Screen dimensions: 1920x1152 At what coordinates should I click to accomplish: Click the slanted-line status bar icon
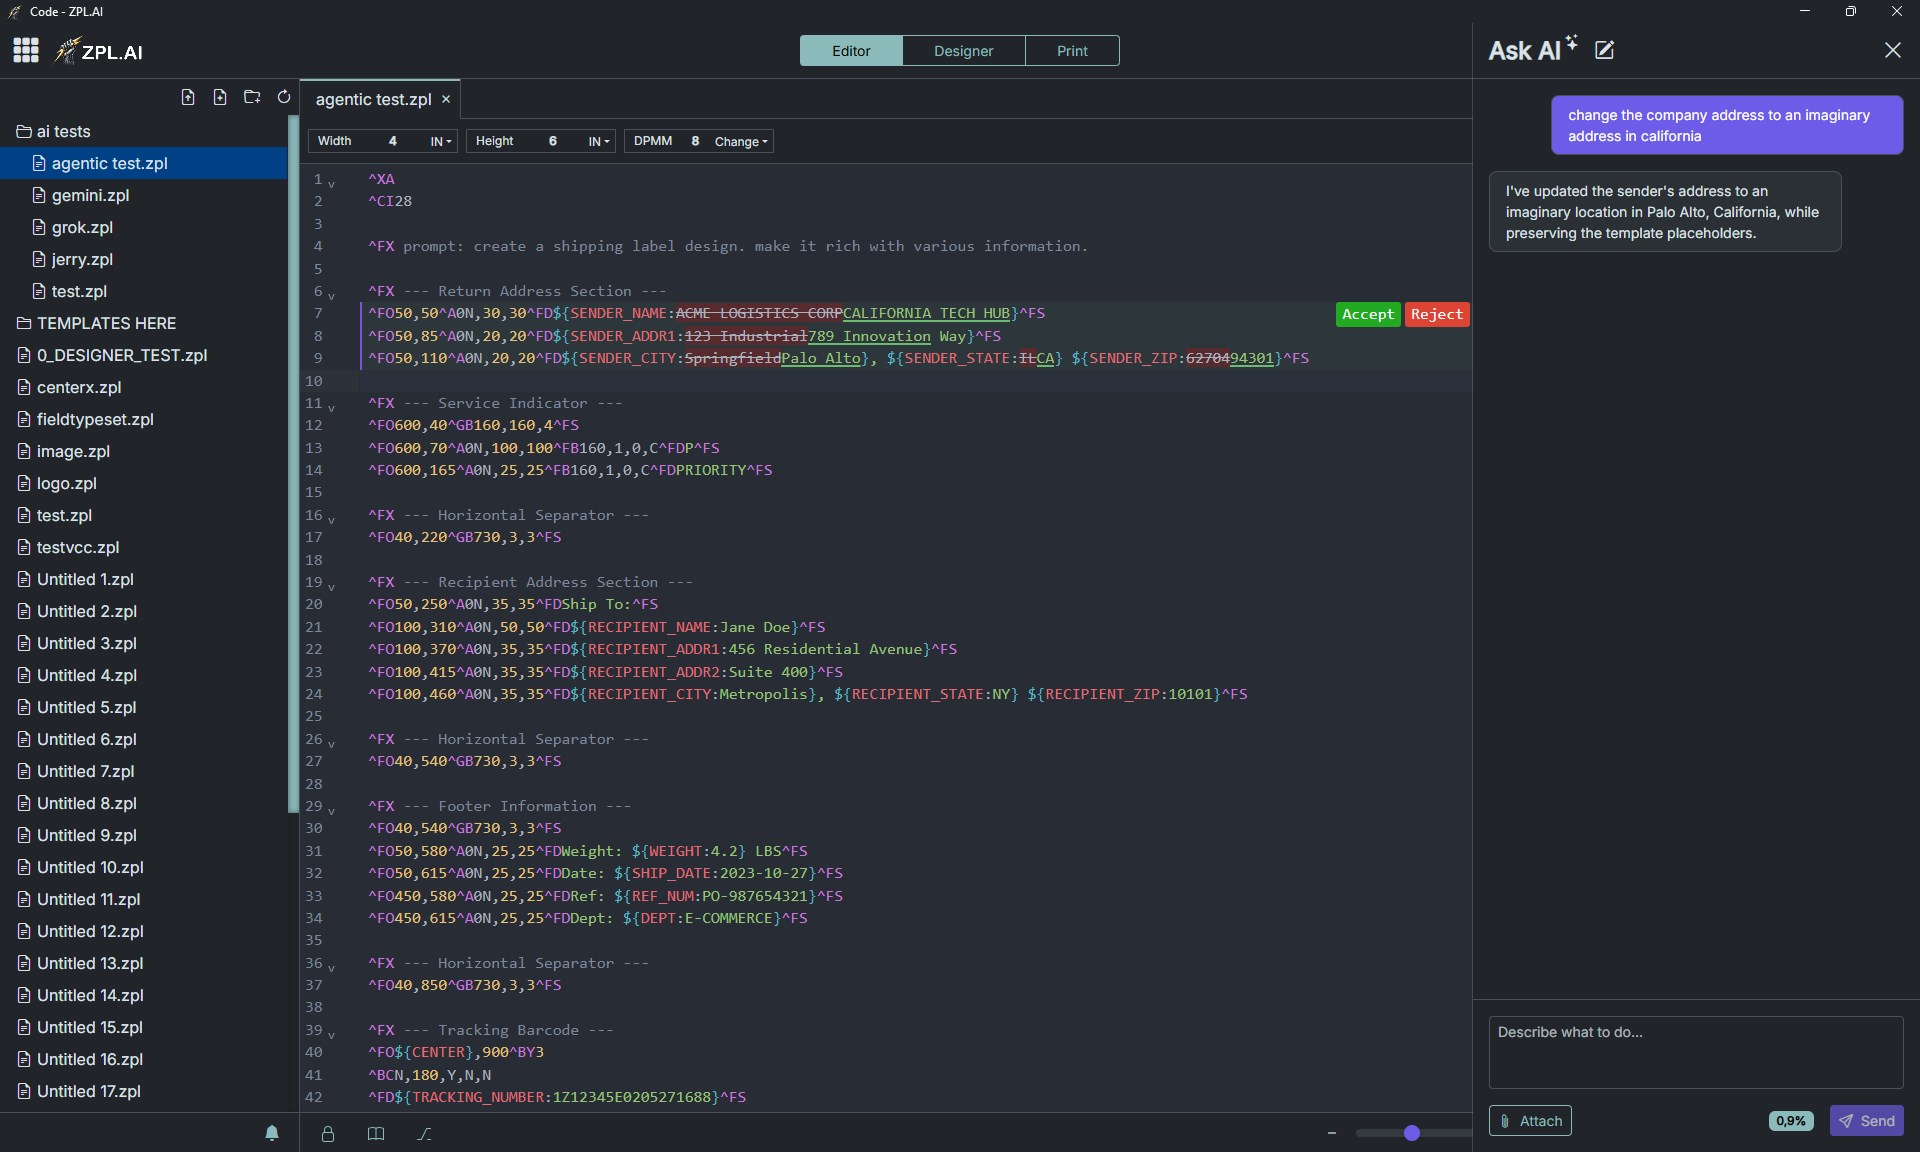(424, 1134)
